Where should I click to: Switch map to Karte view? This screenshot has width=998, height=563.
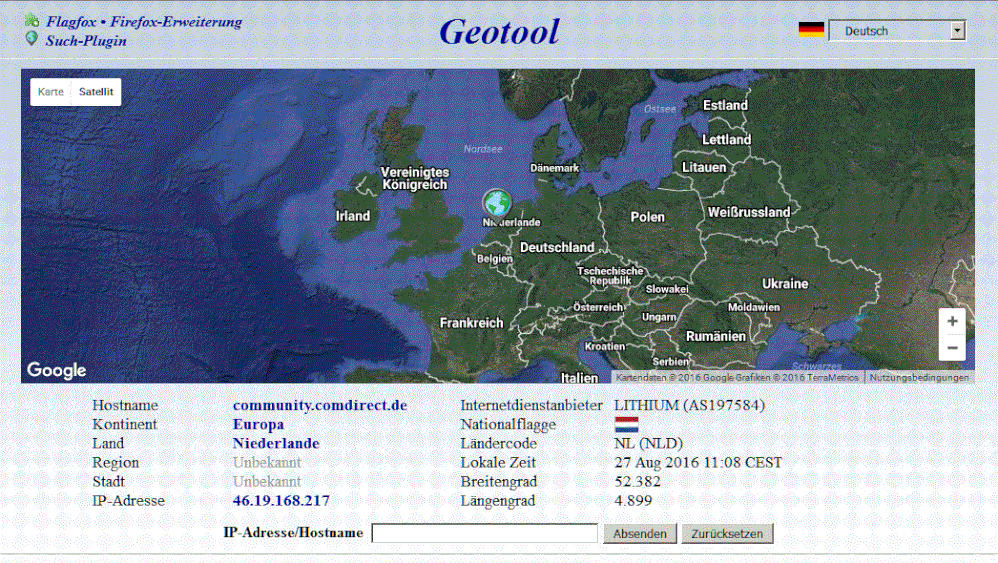(x=51, y=92)
